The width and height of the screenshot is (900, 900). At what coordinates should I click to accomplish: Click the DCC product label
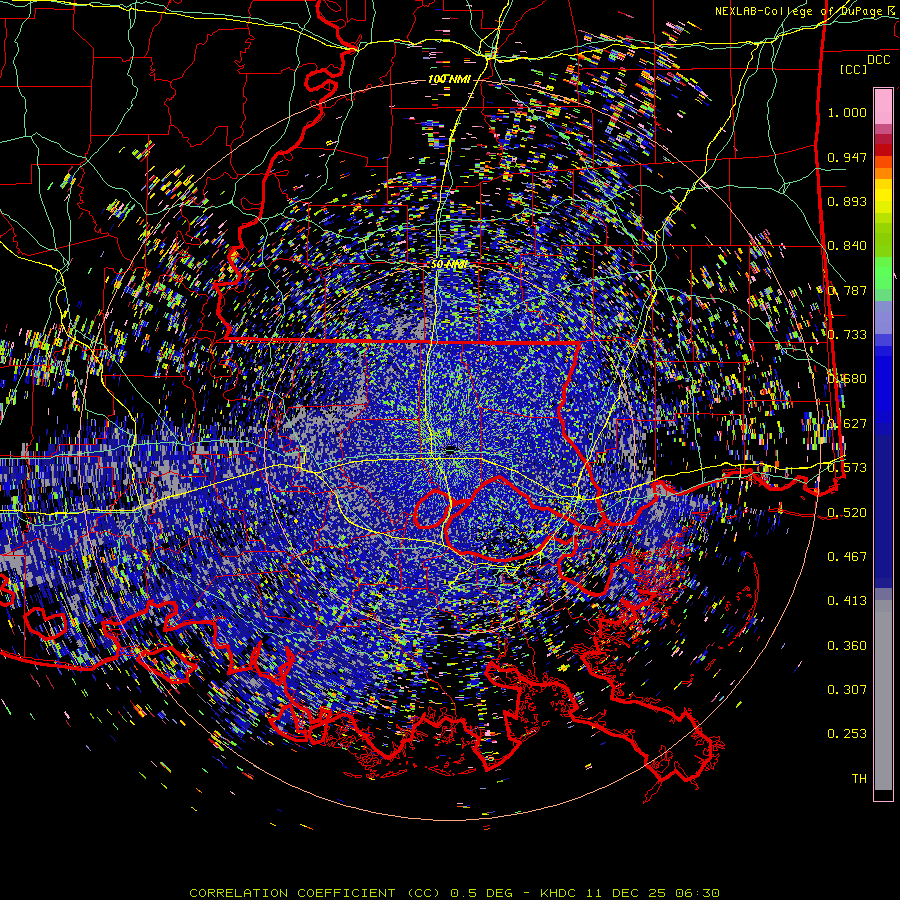[x=878, y=60]
